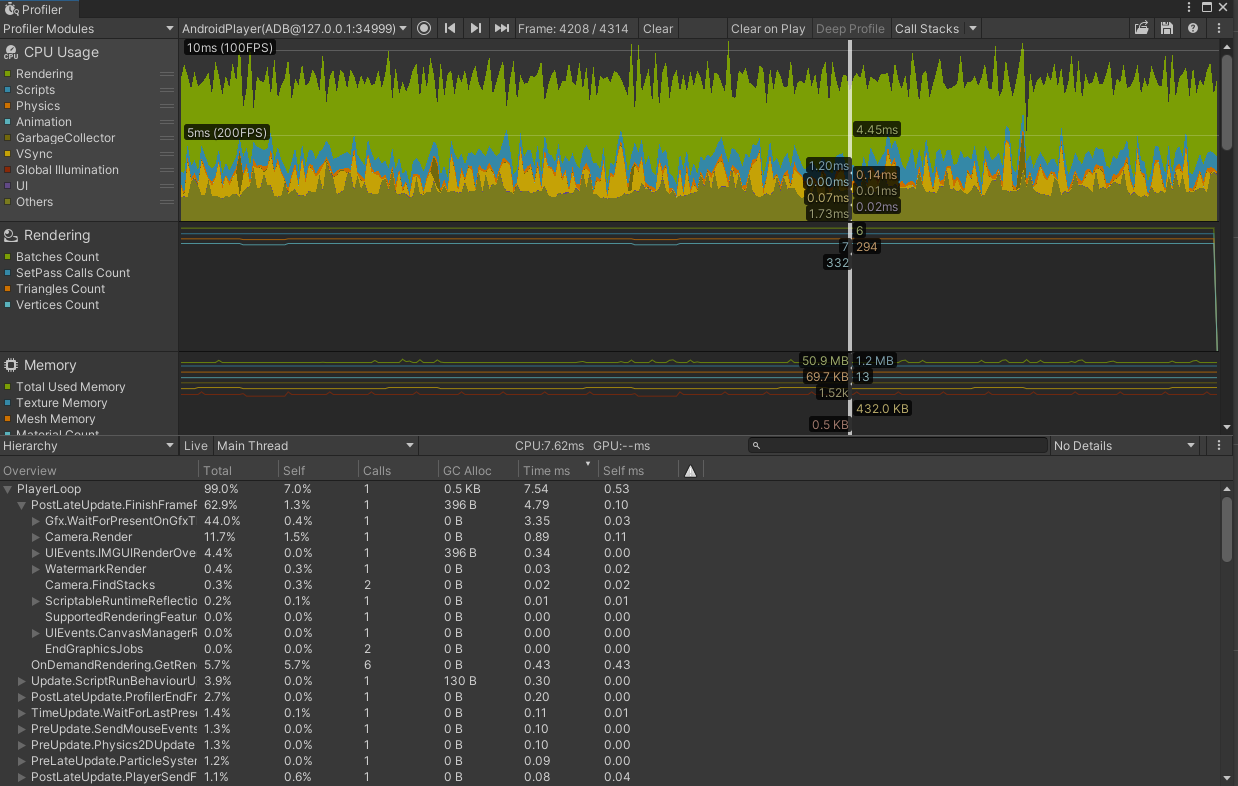Click the hierarchy search field
This screenshot has height=786, width=1238.
pyautogui.click(x=897, y=445)
